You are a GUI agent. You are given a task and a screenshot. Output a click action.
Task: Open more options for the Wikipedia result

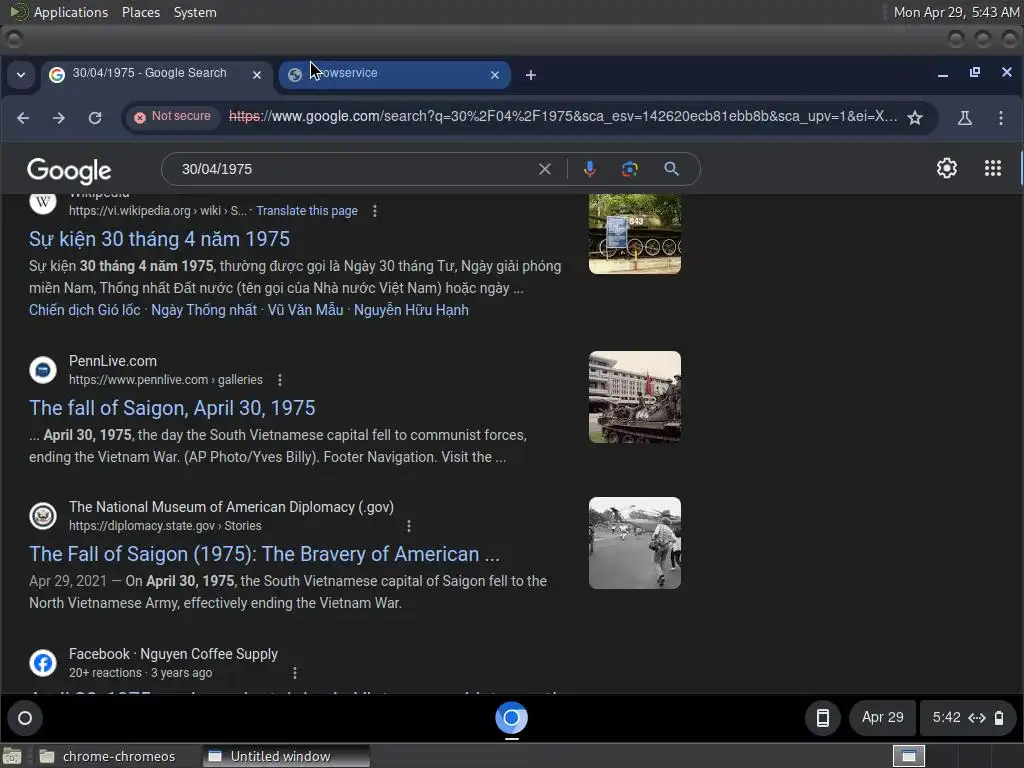(375, 211)
